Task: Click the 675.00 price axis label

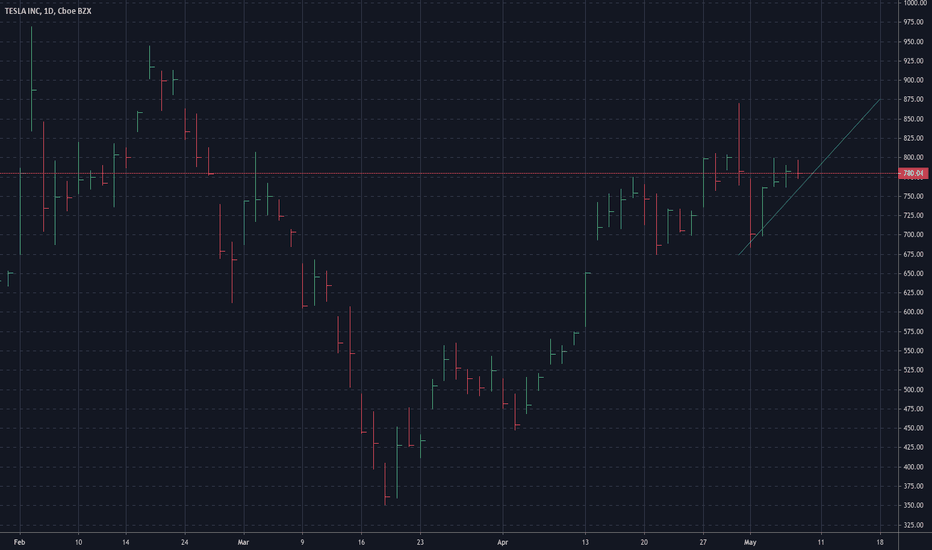Action: pos(913,254)
